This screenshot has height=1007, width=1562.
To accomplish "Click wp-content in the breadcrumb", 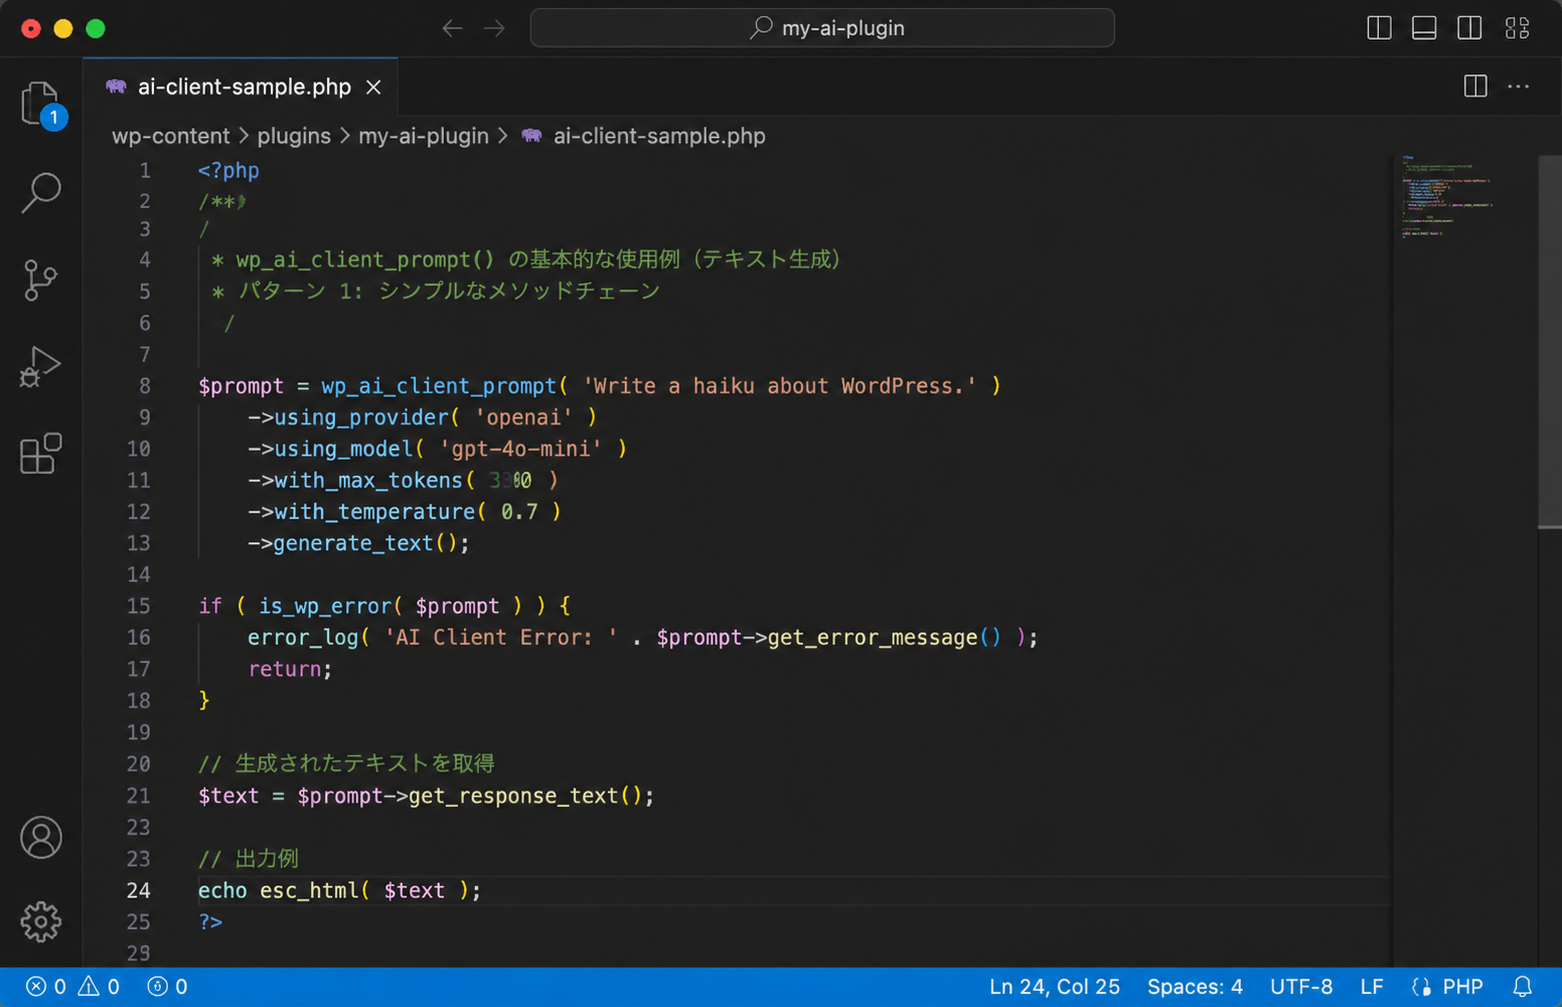I will (x=171, y=136).
